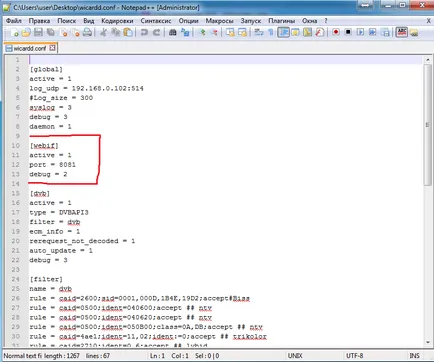The height and width of the screenshot is (362, 434).
Task: Open the Replace dialog toolbar icon
Action: [185, 32]
